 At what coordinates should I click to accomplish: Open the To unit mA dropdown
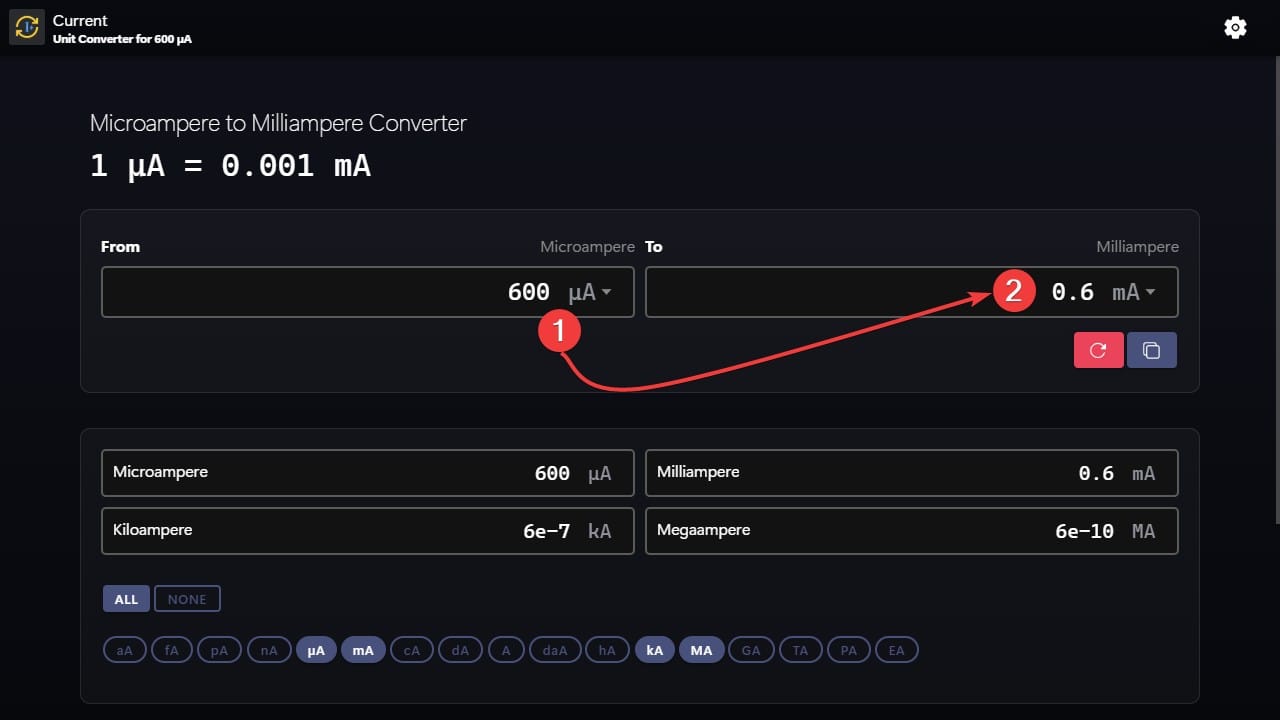coord(1132,291)
